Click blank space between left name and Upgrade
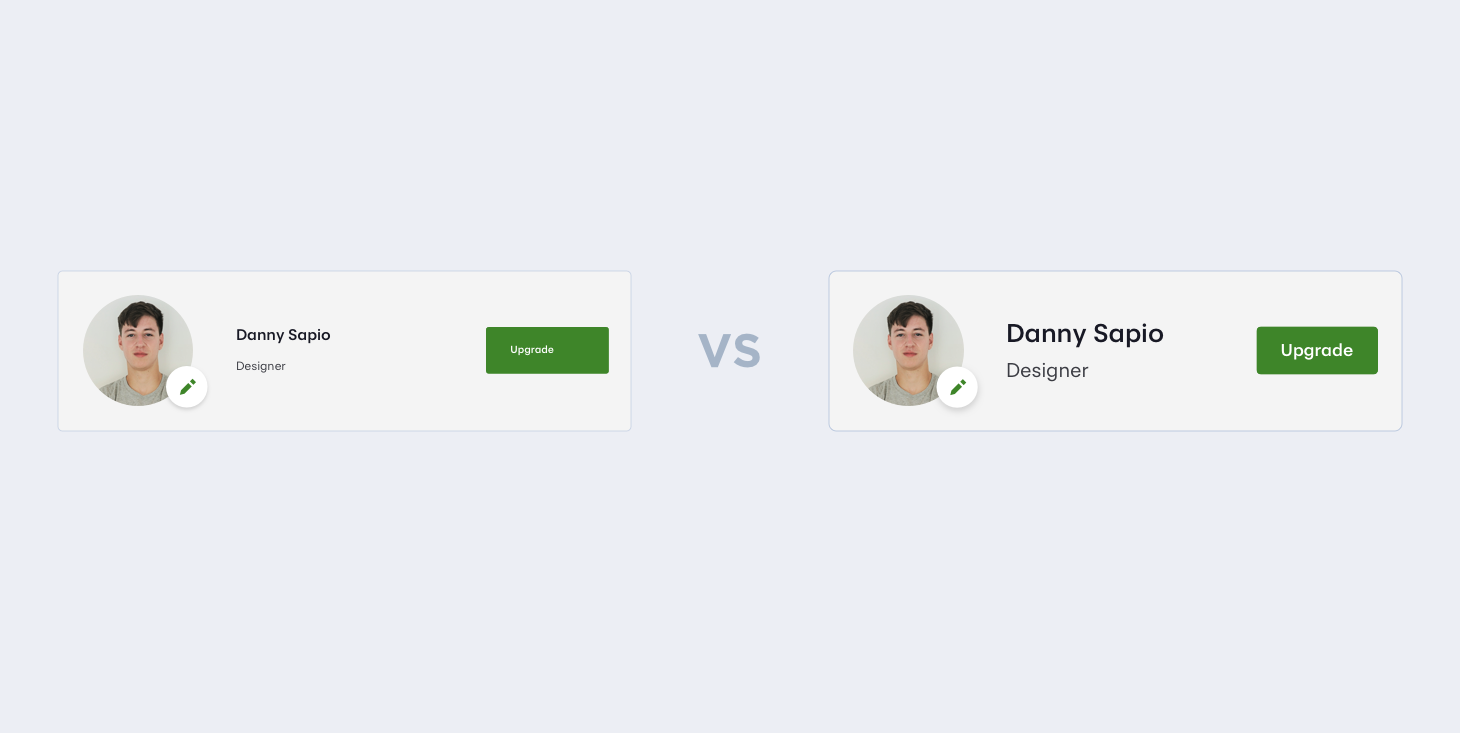Image resolution: width=1460 pixels, height=733 pixels. coord(408,350)
